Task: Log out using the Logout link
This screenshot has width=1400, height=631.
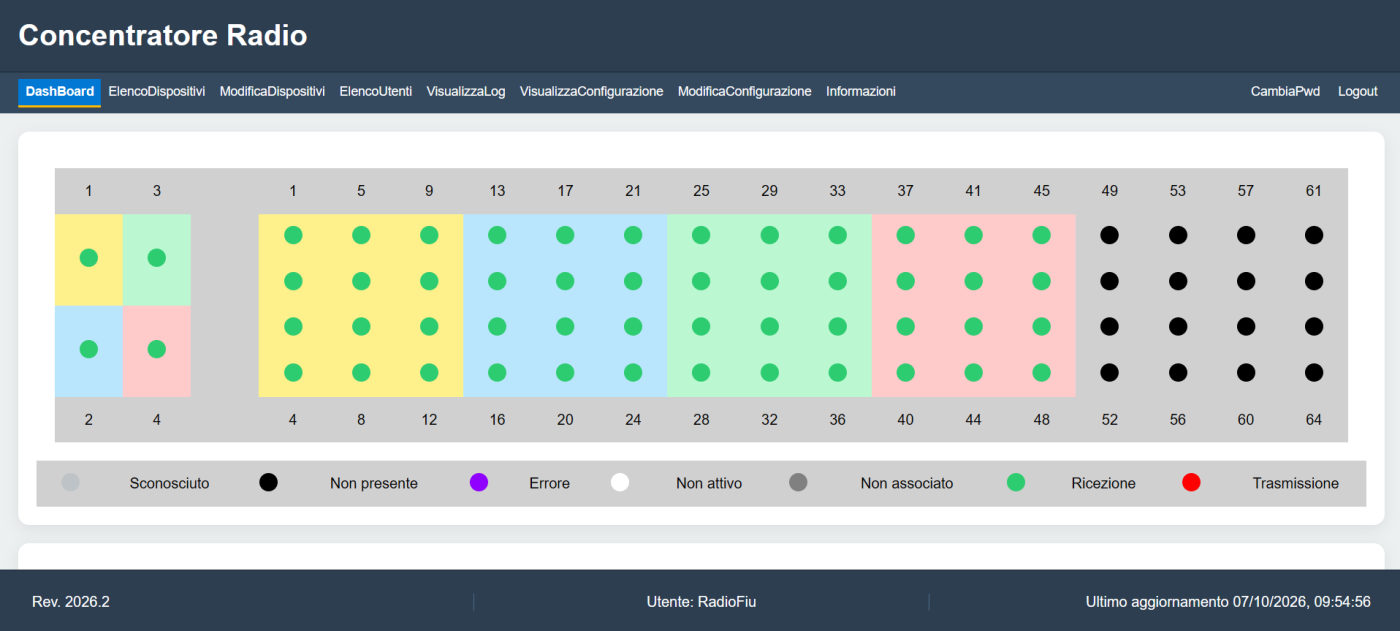Action: click(1358, 92)
